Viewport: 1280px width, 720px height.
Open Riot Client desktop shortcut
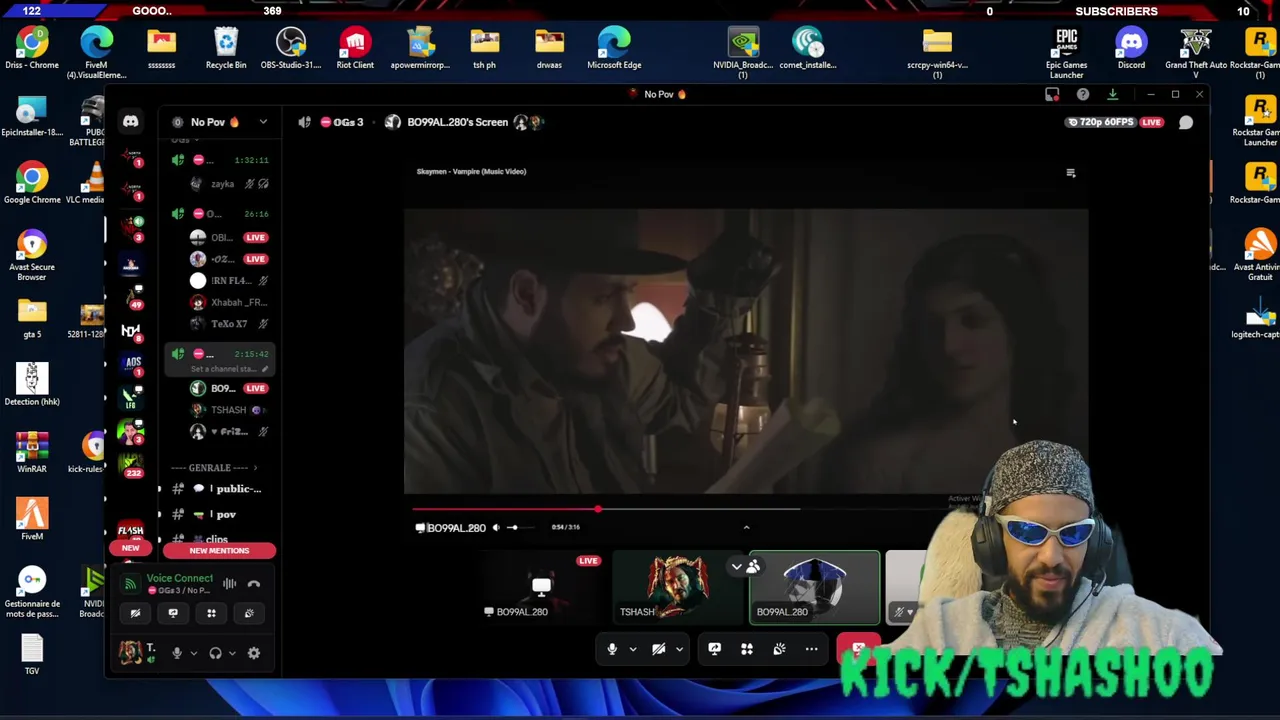coord(355,49)
